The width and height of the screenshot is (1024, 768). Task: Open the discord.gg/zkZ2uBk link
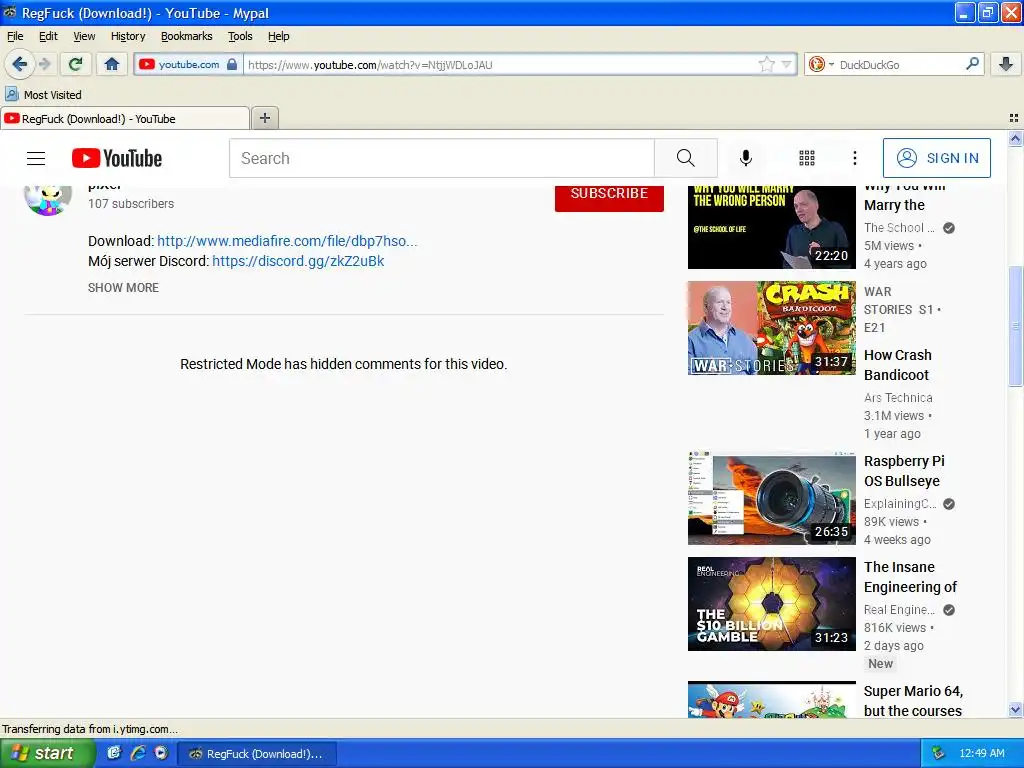298,261
